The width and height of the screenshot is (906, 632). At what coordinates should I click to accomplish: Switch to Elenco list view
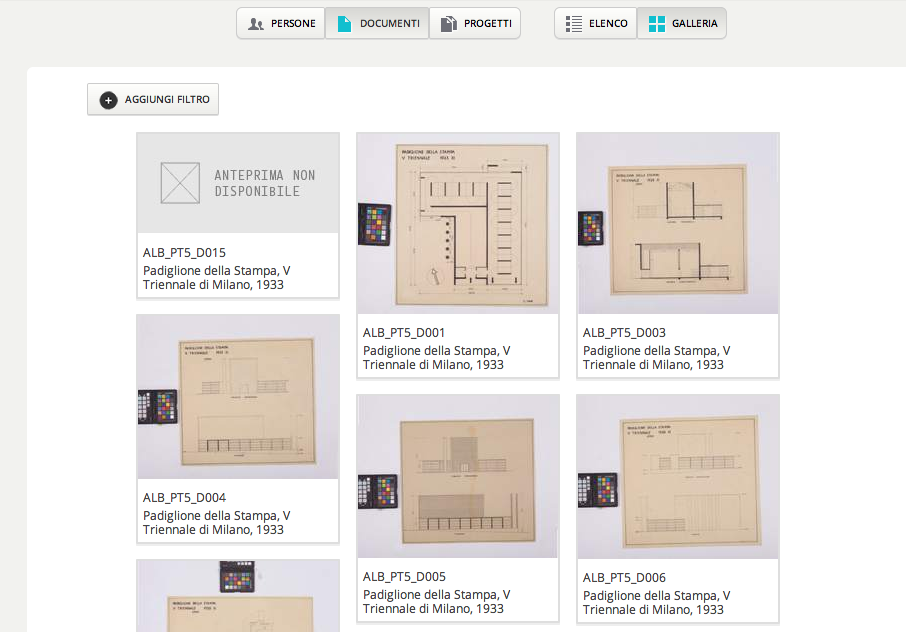[x=596, y=23]
